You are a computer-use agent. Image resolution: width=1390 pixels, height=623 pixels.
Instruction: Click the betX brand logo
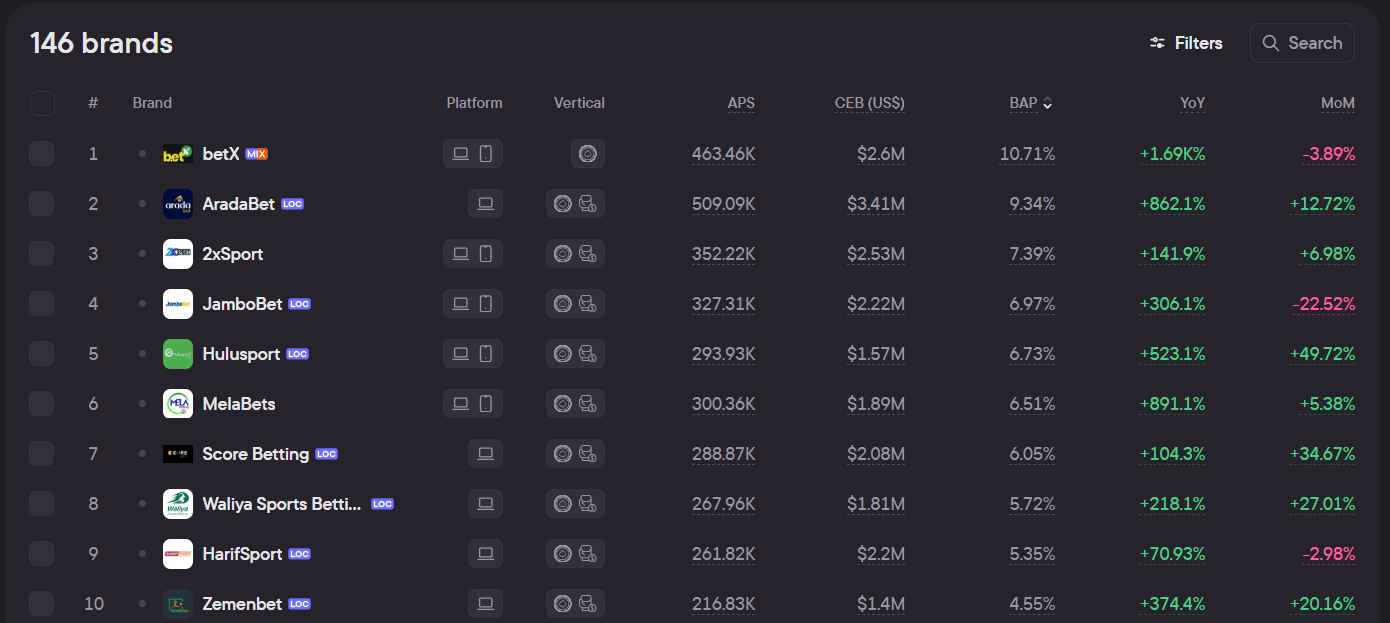178,154
